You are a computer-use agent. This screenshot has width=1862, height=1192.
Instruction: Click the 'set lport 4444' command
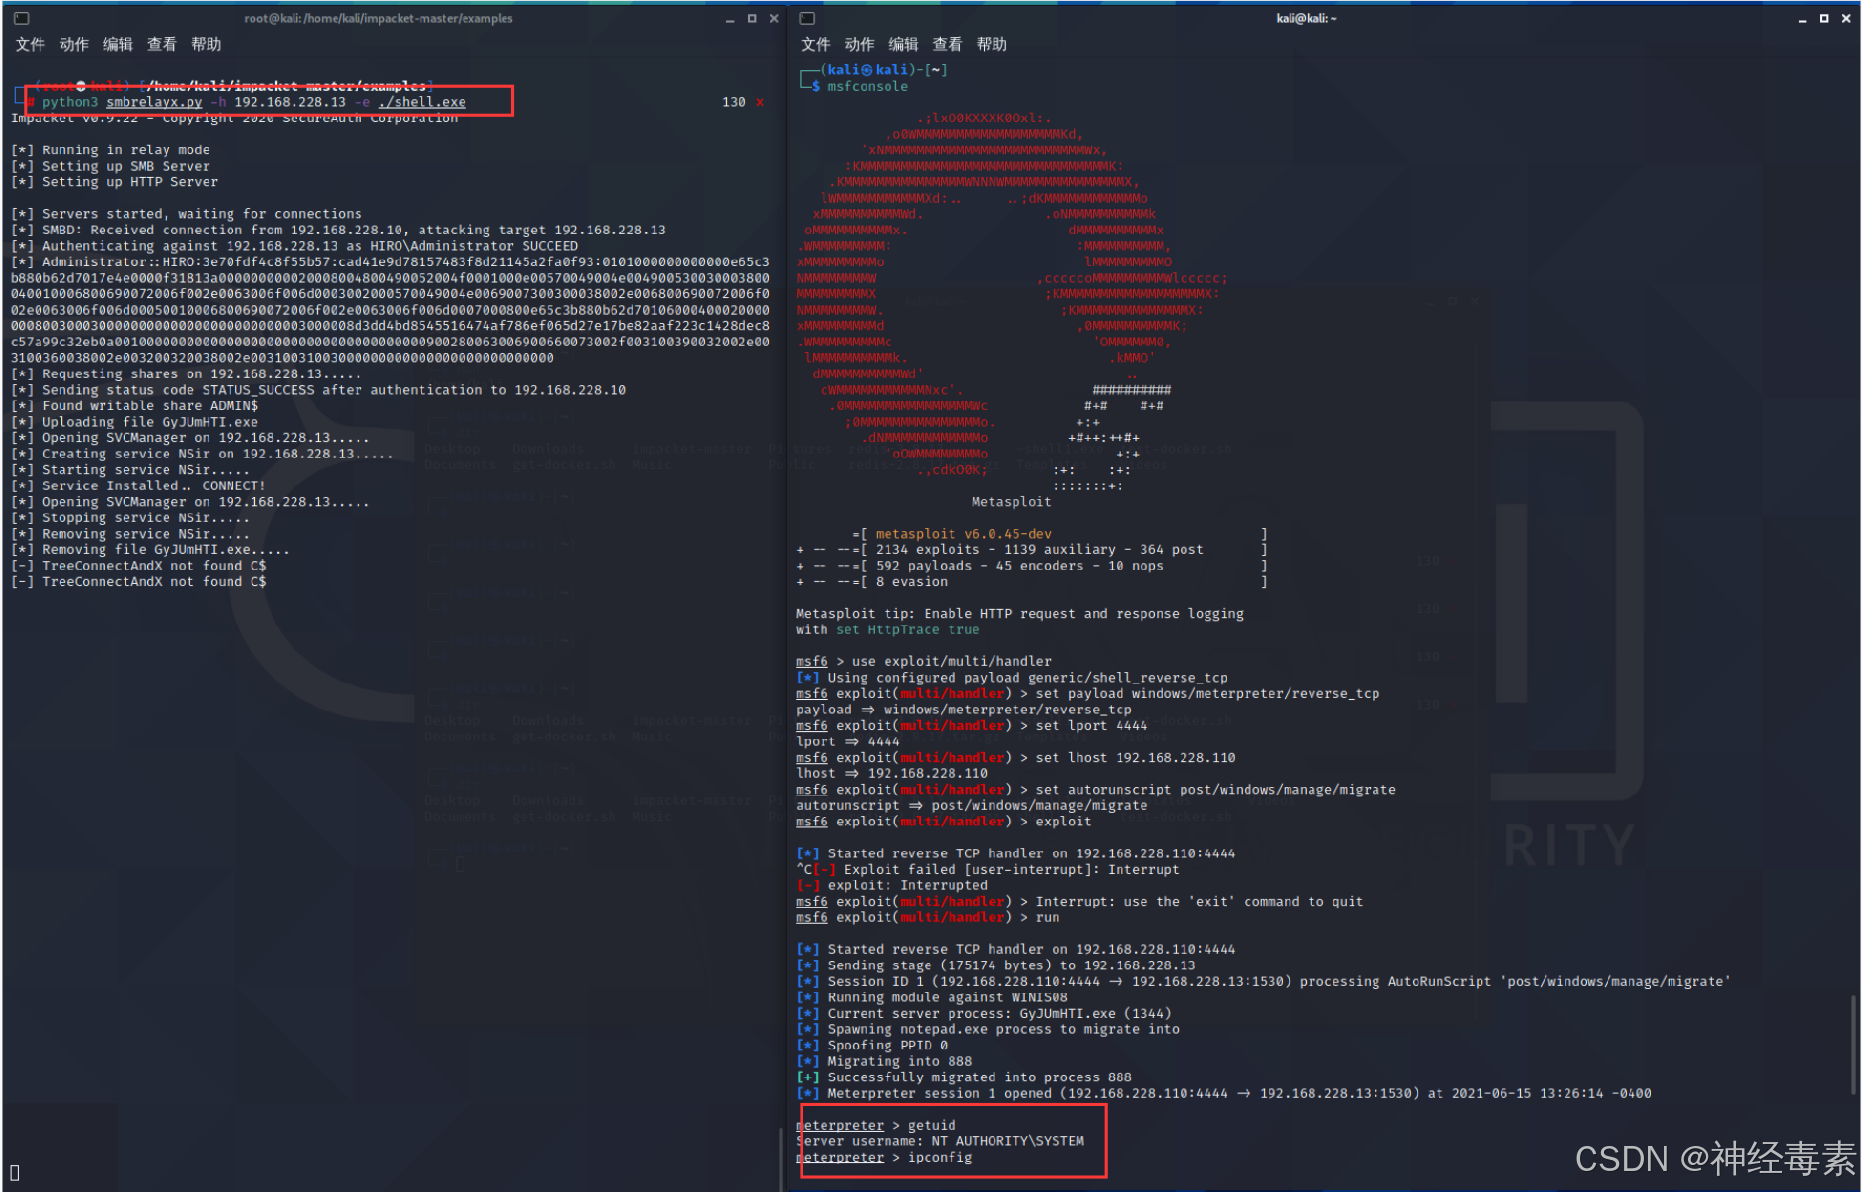pyautogui.click(x=1091, y=726)
